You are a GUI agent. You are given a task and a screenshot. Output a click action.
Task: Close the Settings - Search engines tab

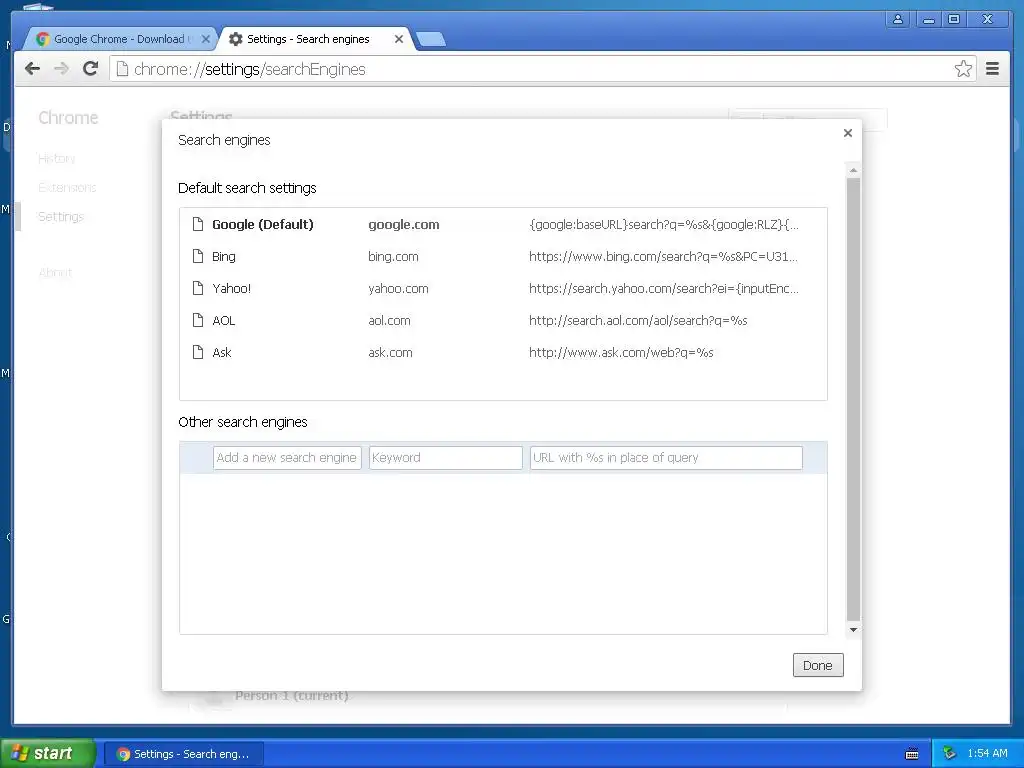pyautogui.click(x=399, y=39)
